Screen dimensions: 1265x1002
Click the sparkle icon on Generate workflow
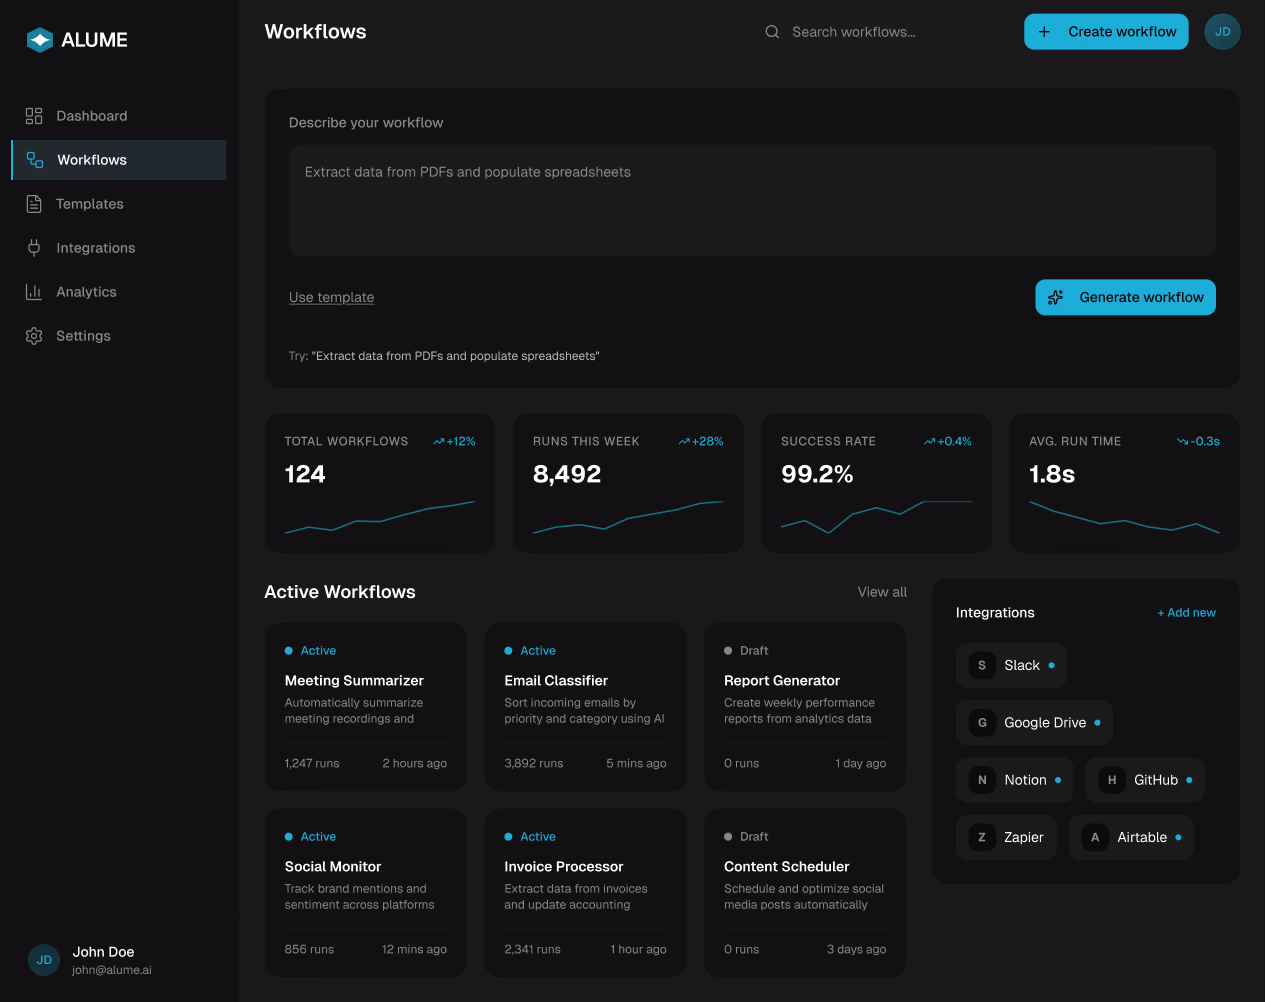(x=1055, y=297)
